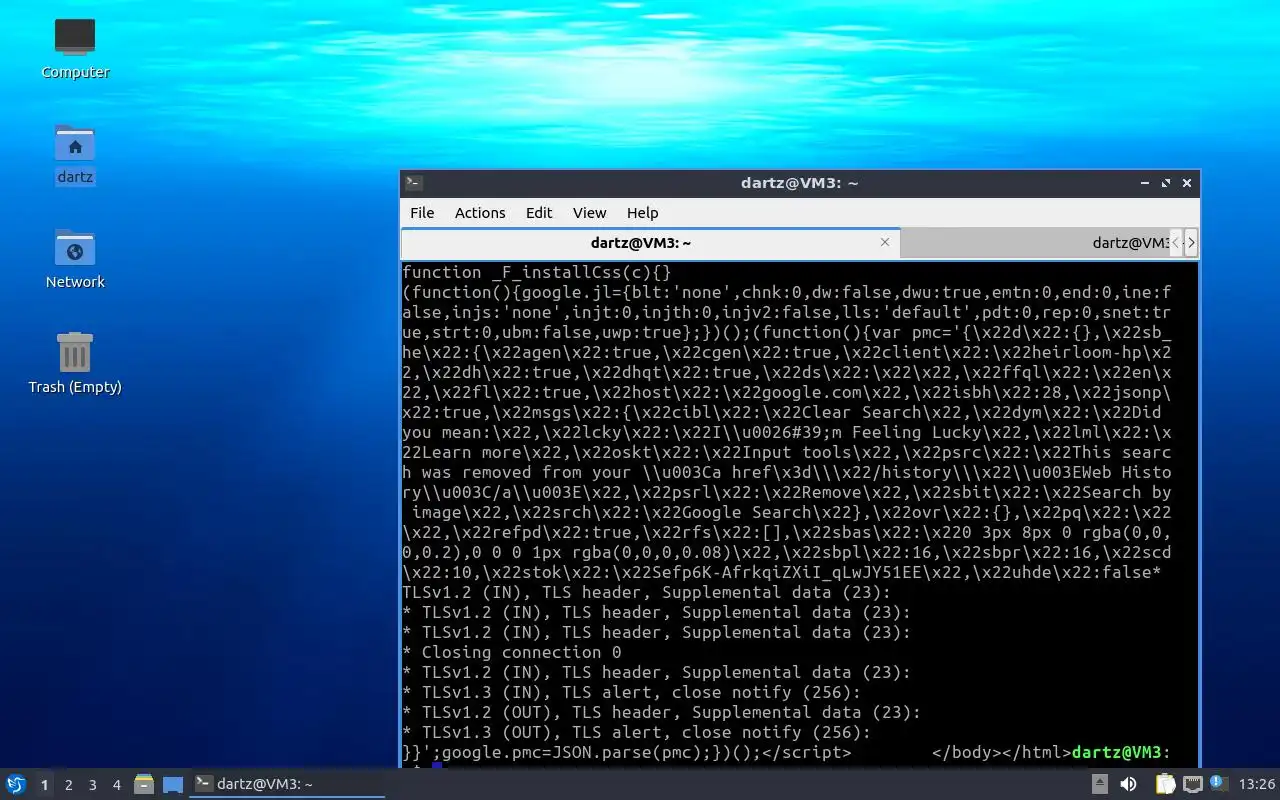Open the removable media eject tray icon
Image resolution: width=1280 pixels, height=800 pixels.
pyautogui.click(x=1100, y=784)
